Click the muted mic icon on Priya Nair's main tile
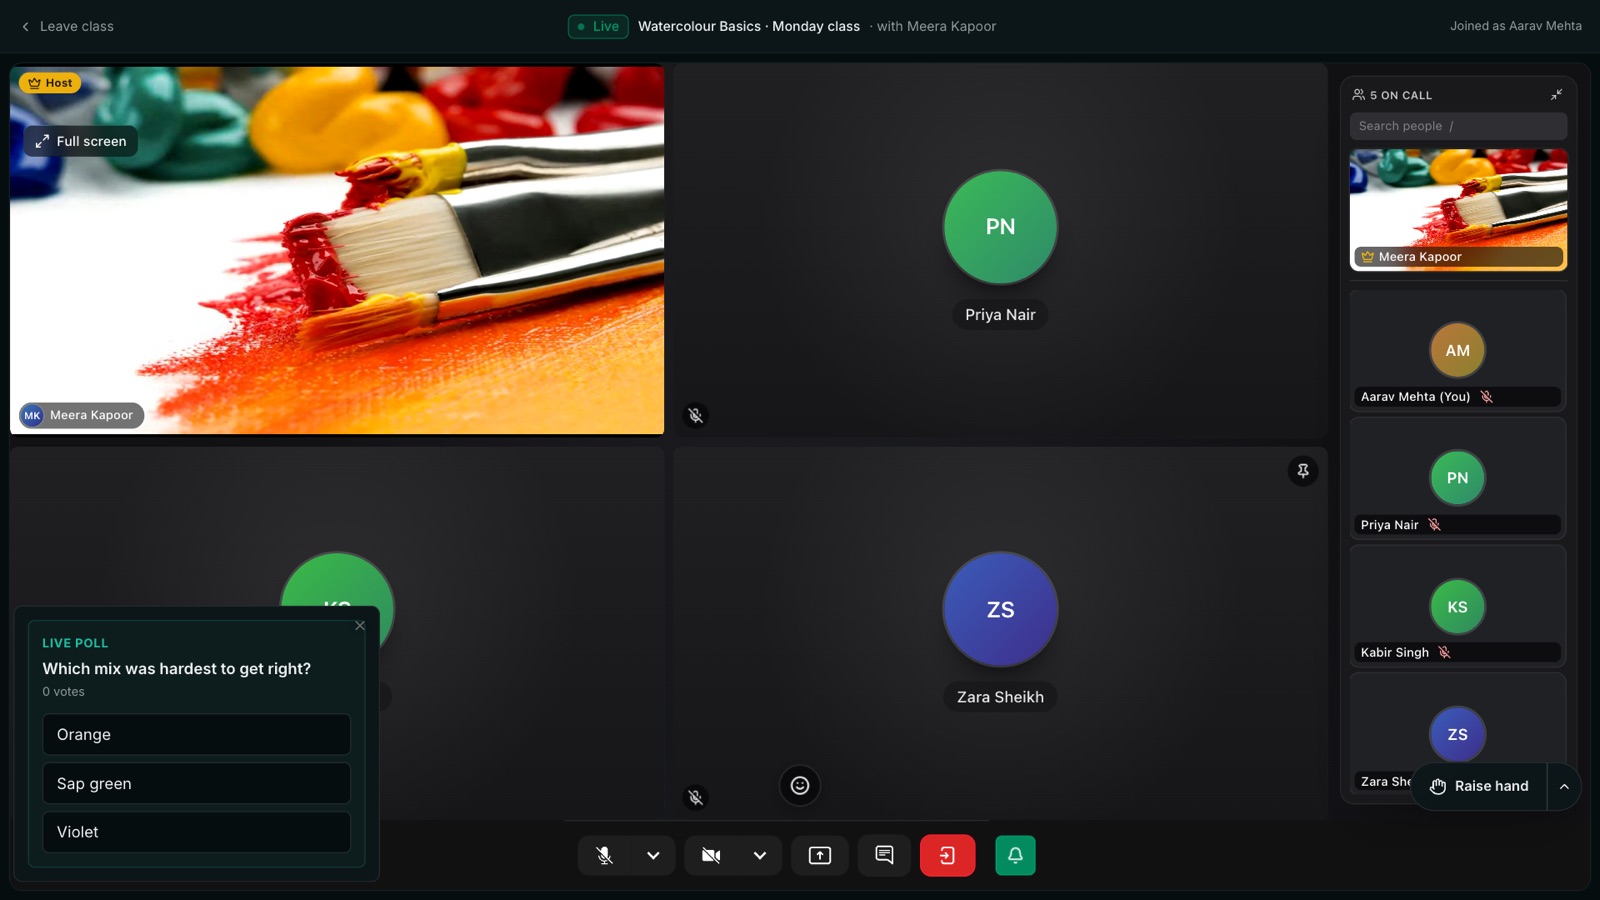Screen dimensions: 1600x900 tap(696, 415)
